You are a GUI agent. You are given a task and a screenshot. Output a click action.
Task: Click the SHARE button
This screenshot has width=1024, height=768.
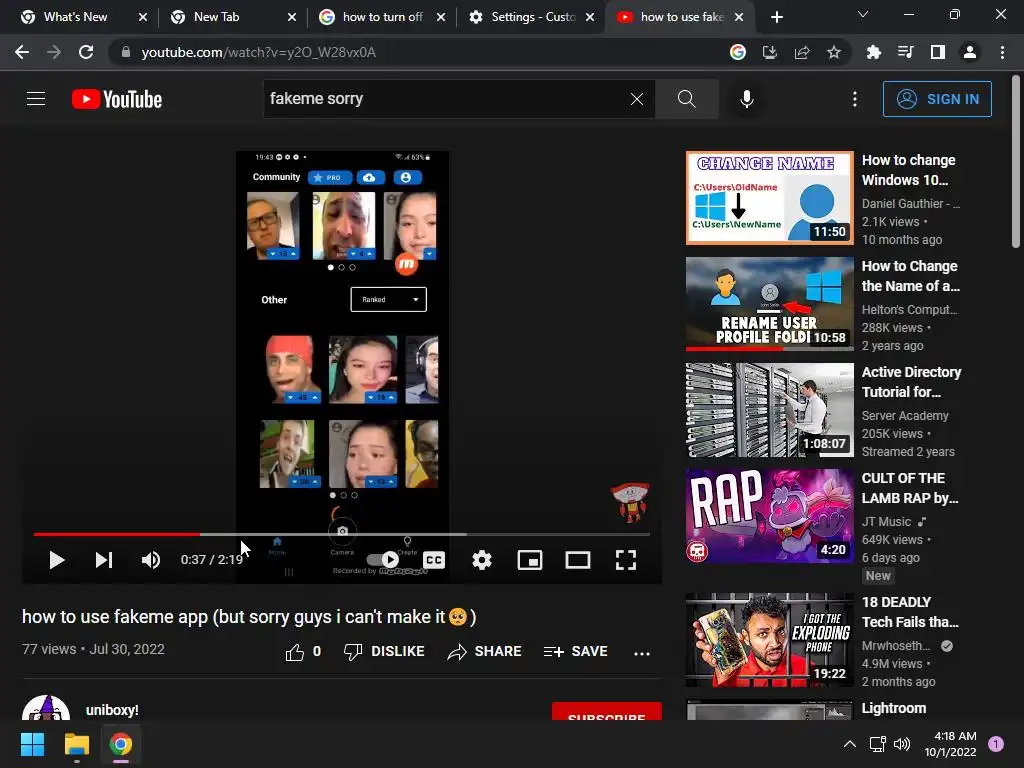(x=484, y=652)
